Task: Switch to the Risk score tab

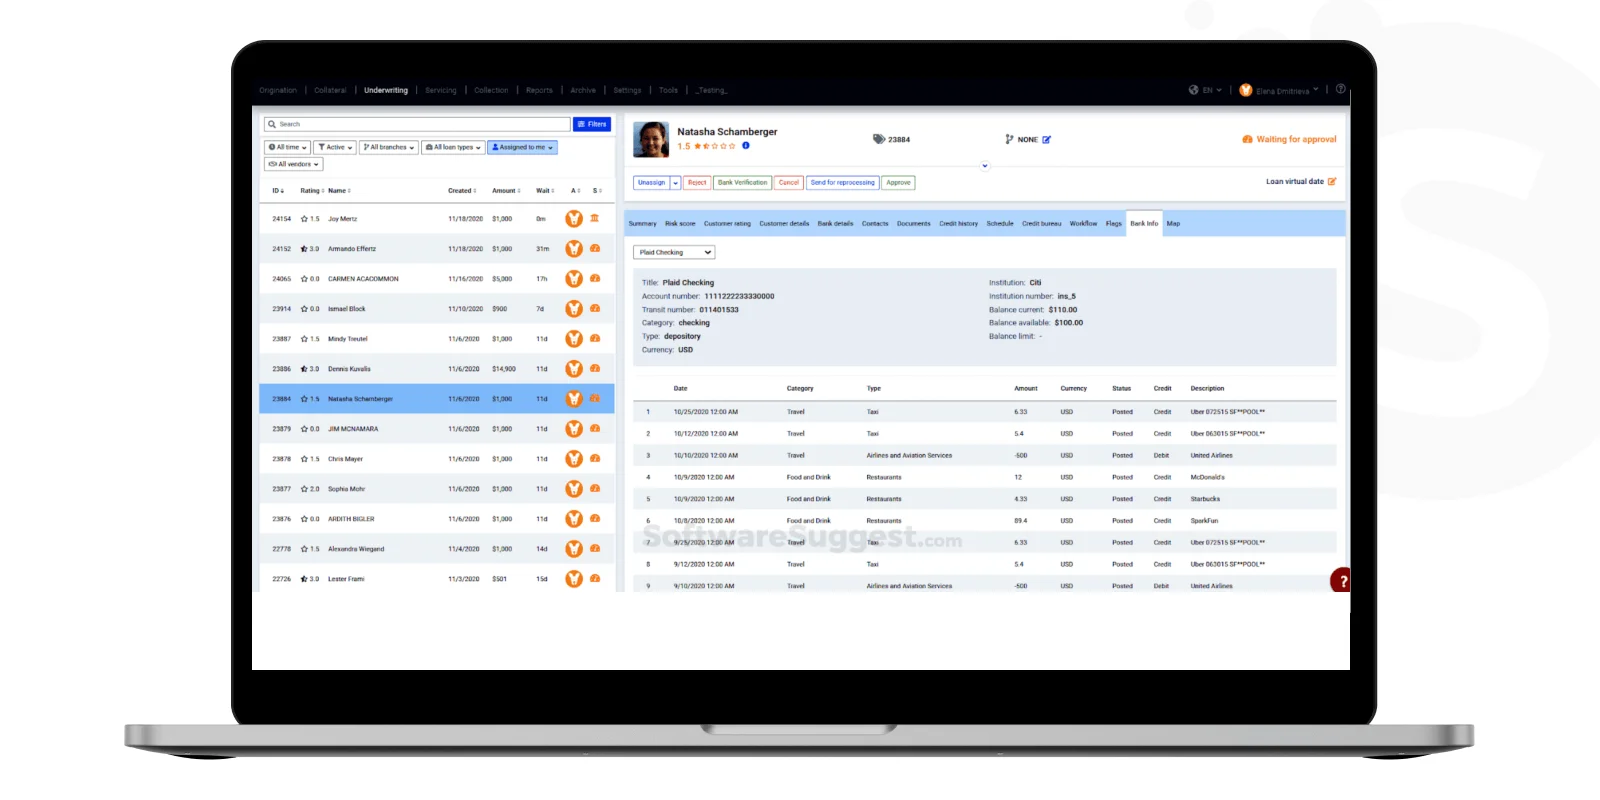Action: pos(680,224)
